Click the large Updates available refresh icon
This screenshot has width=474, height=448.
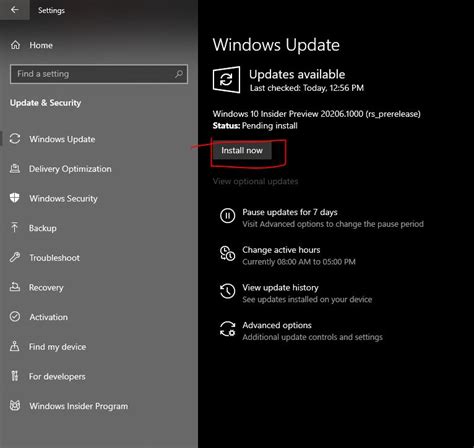pos(226,80)
